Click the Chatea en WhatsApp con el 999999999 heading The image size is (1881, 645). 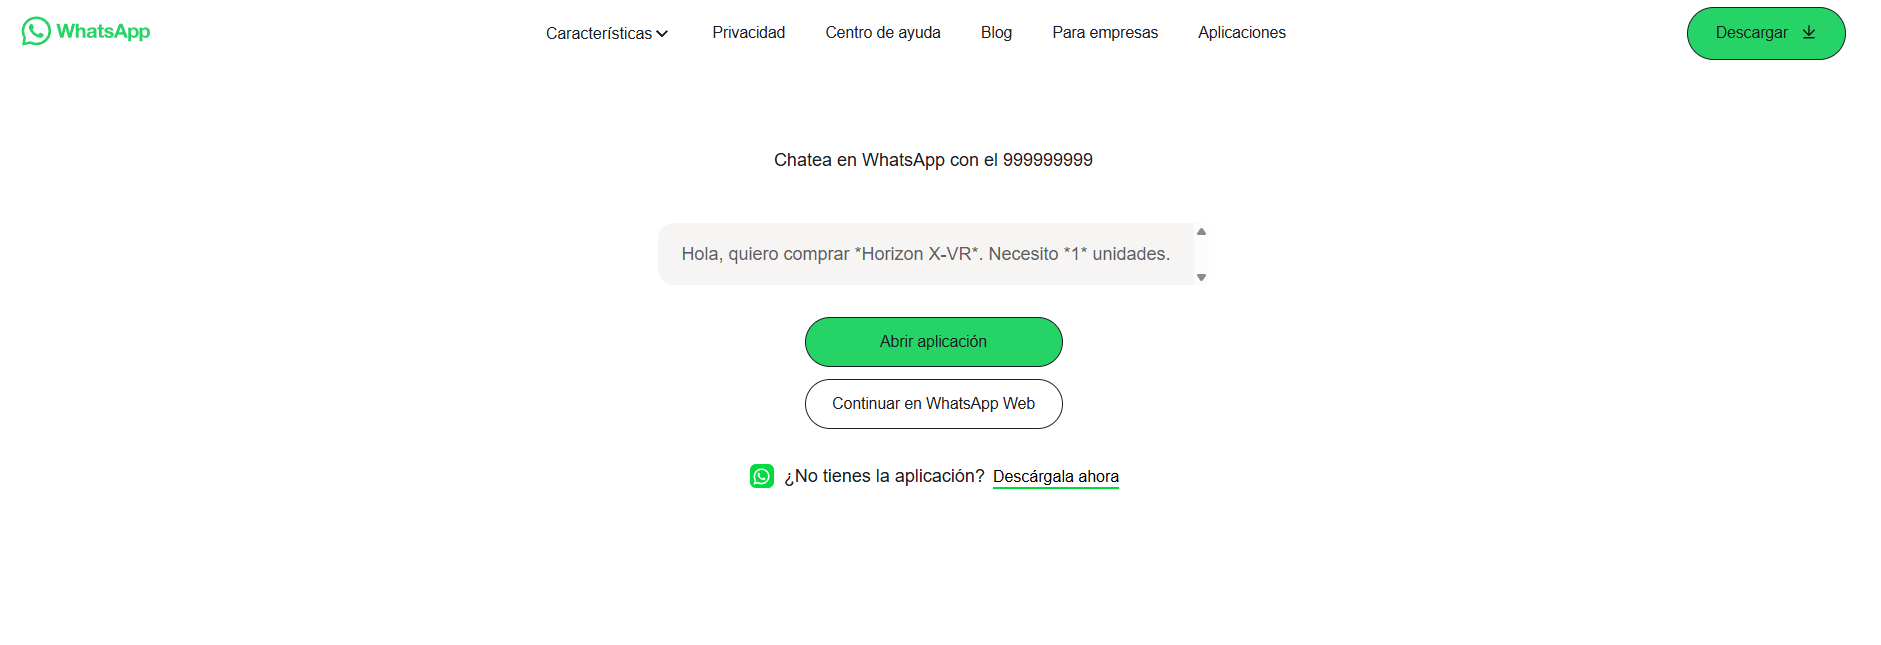[933, 160]
